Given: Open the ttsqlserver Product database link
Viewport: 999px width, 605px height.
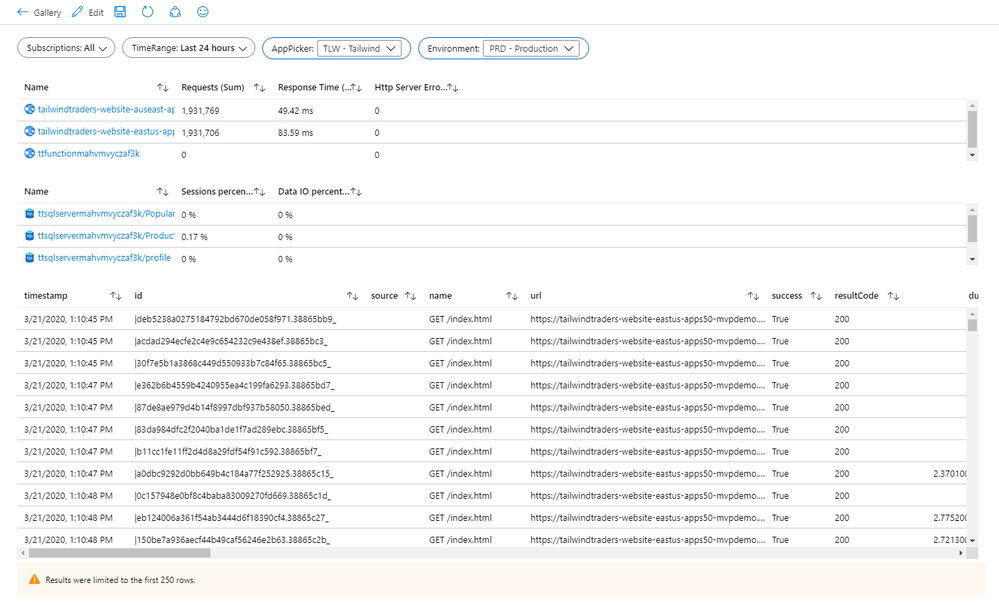Looking at the screenshot, I should pyautogui.click(x=106, y=236).
